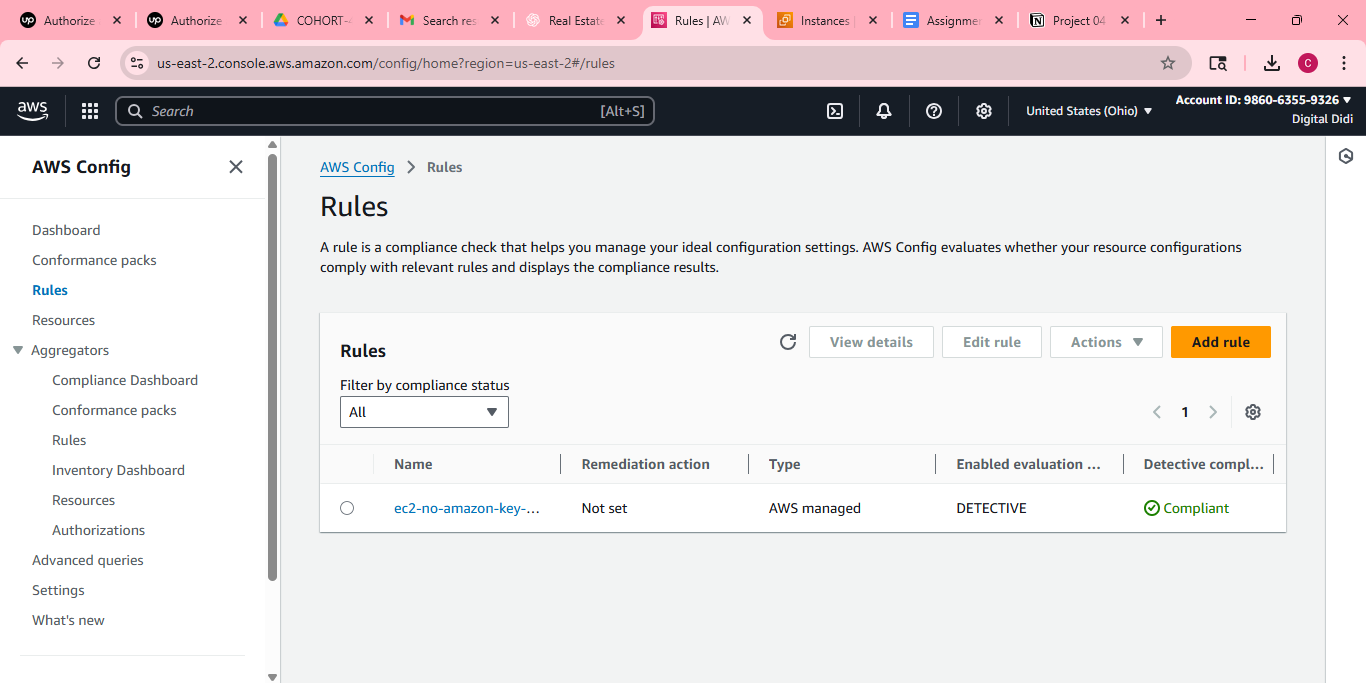Click the View details button
This screenshot has height=683, width=1366.
pos(871,342)
